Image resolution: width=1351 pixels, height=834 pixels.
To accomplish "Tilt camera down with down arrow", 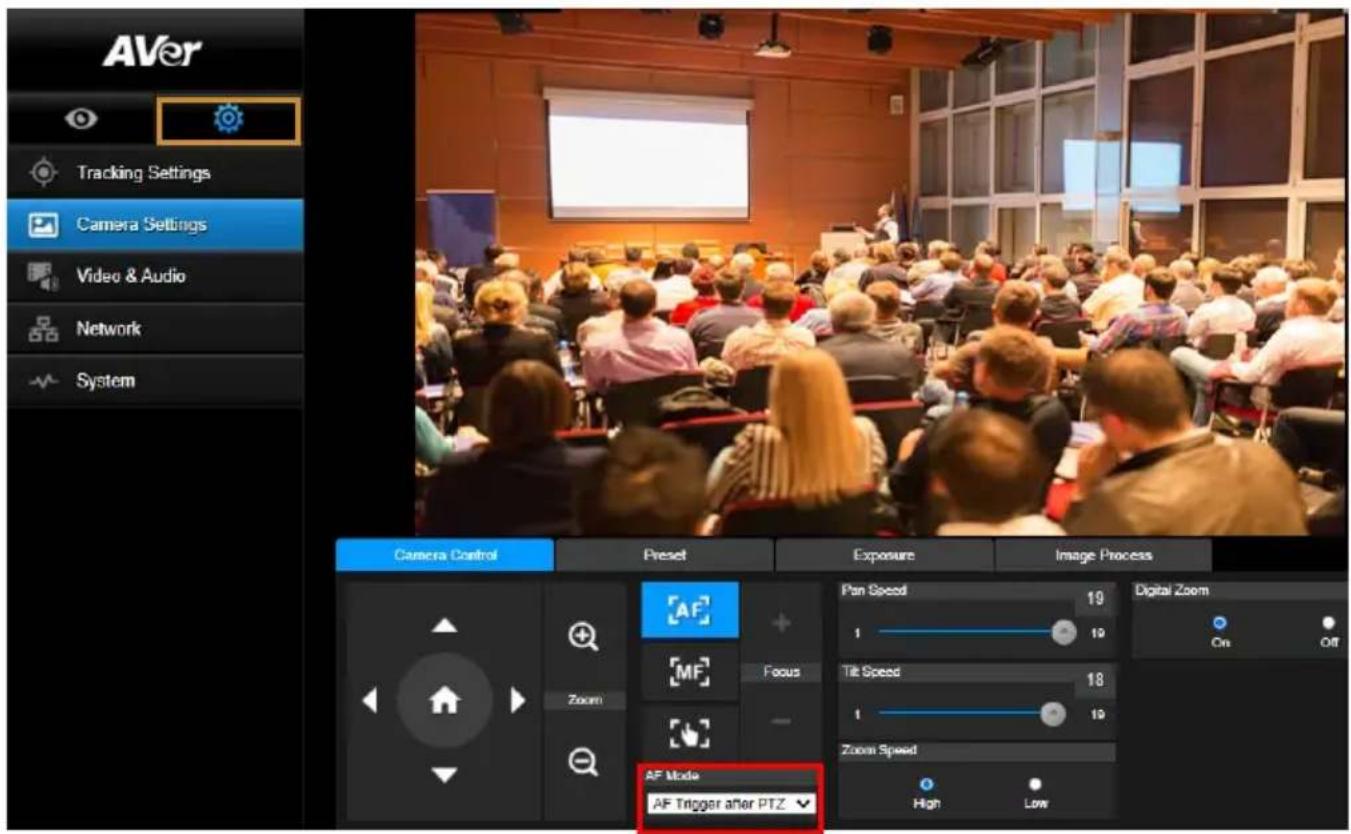I will point(445,774).
